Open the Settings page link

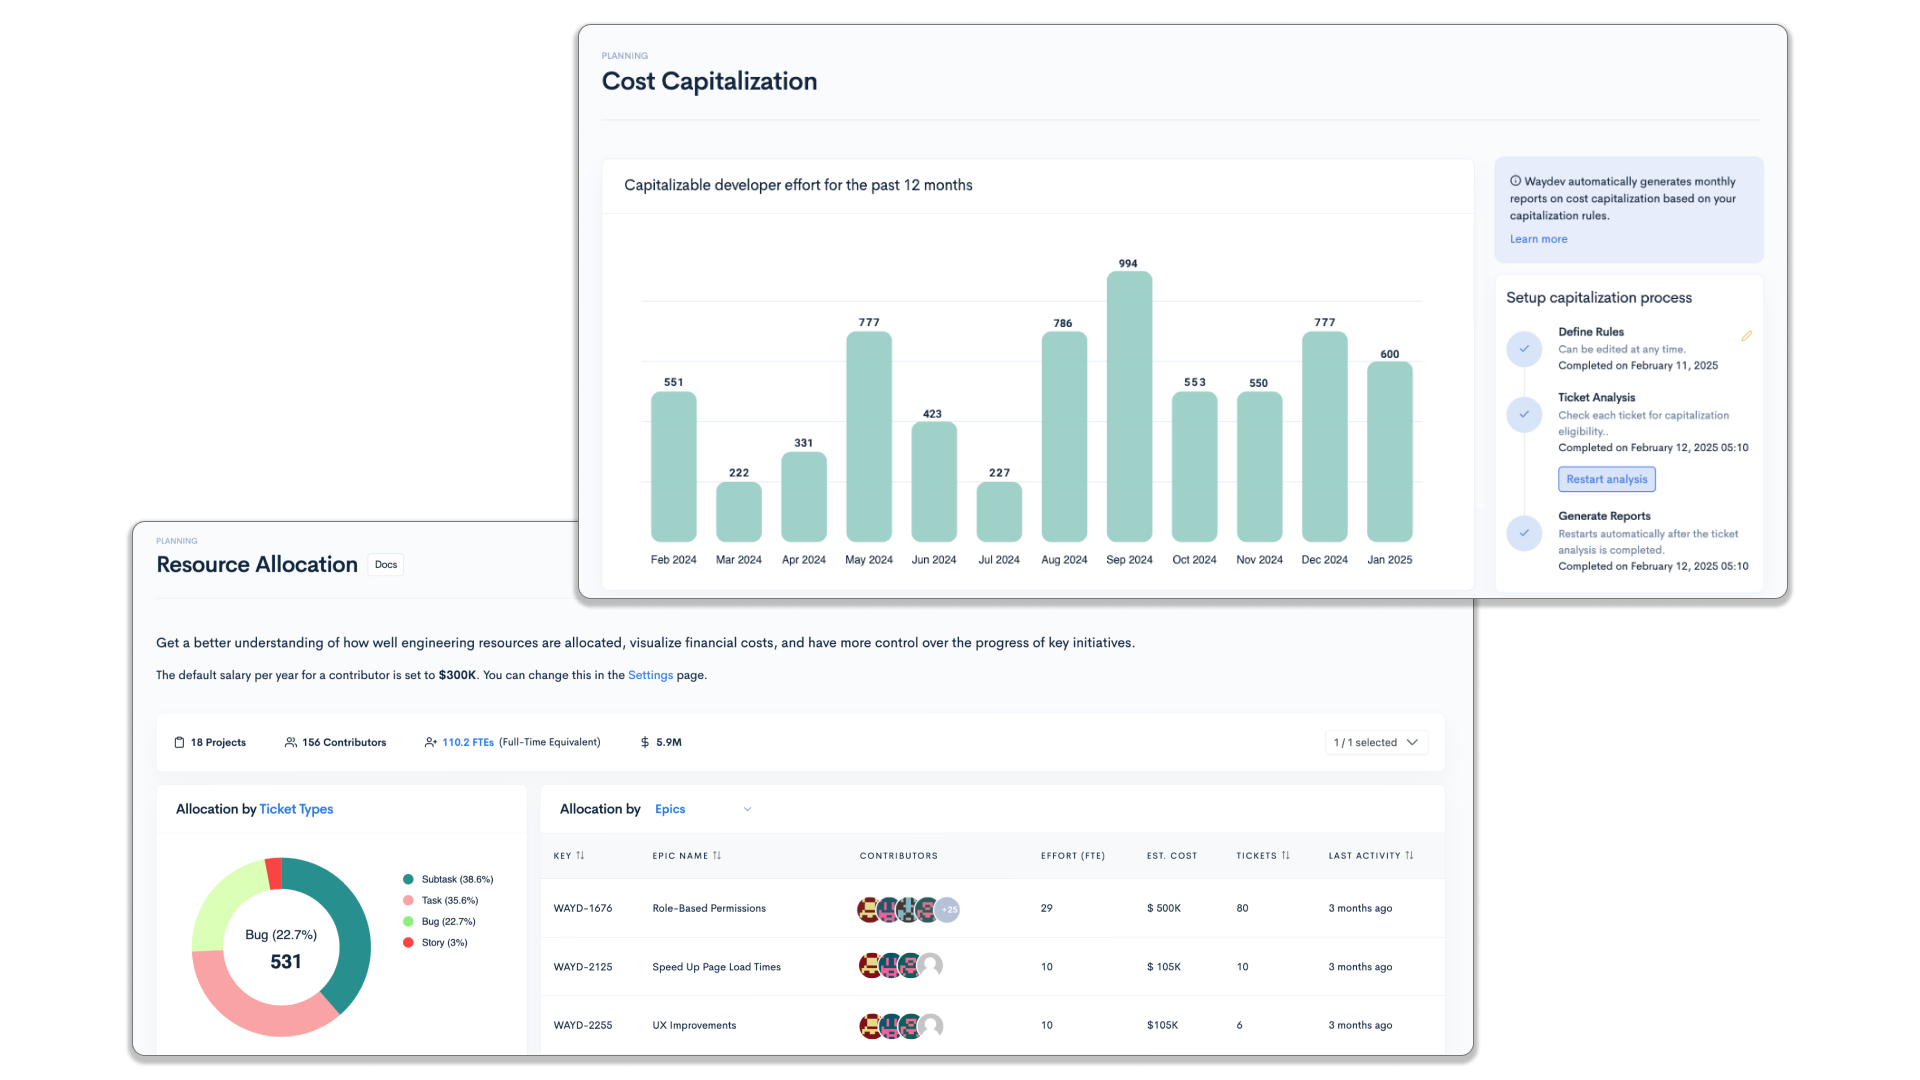tap(650, 676)
